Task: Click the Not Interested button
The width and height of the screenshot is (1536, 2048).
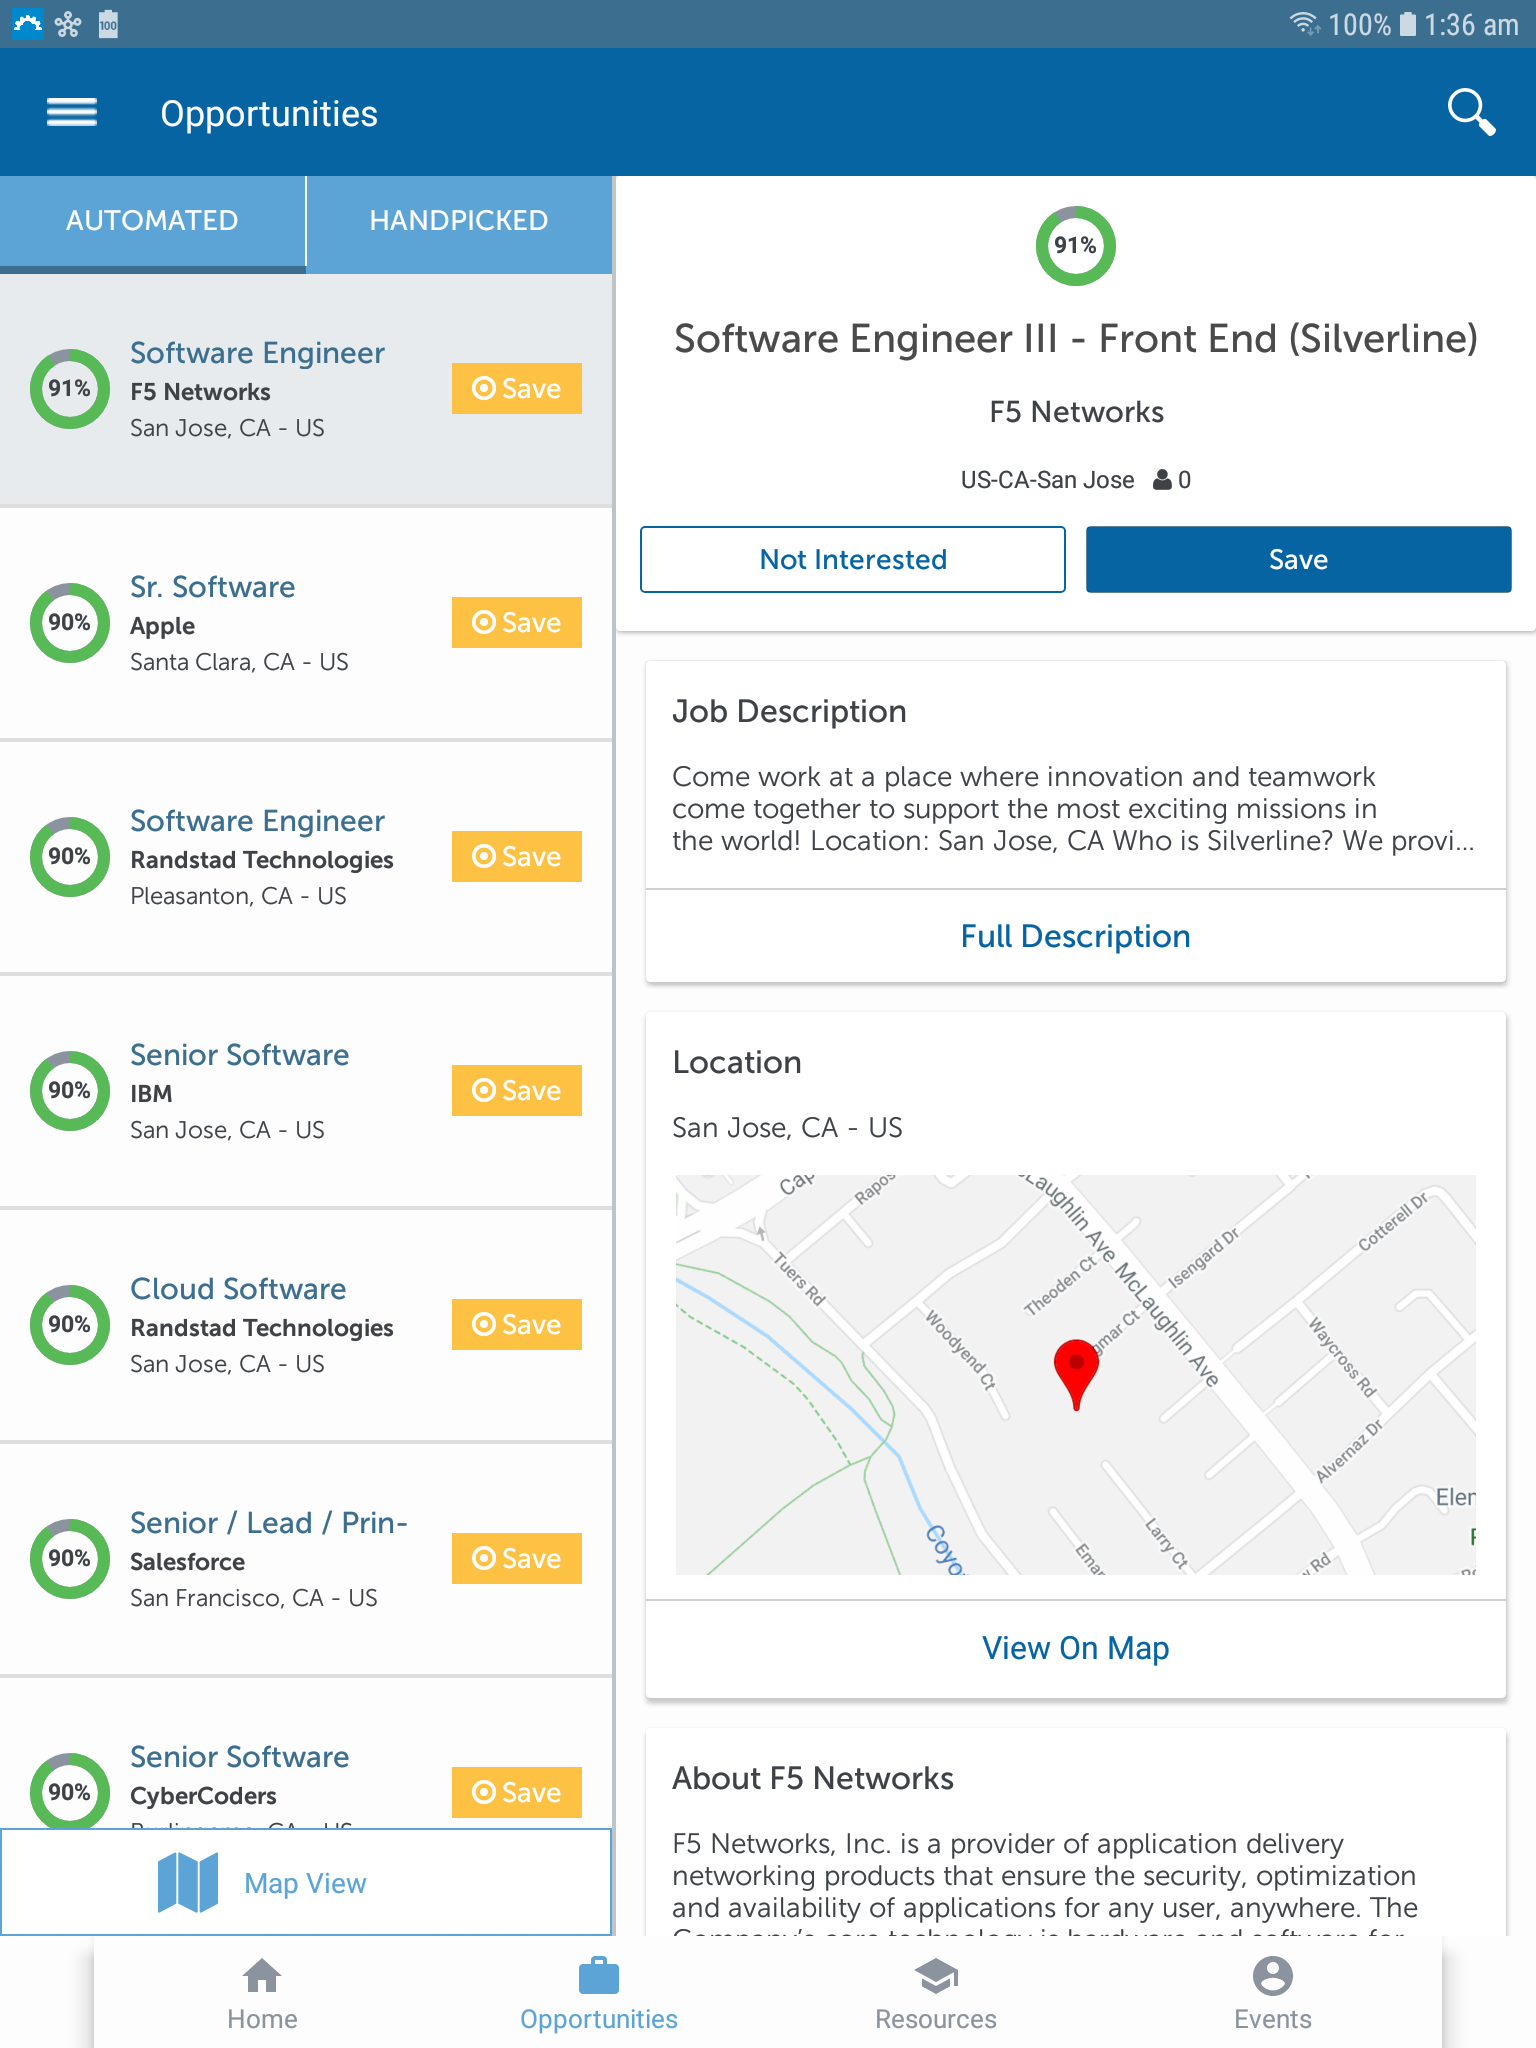Action: tap(853, 559)
